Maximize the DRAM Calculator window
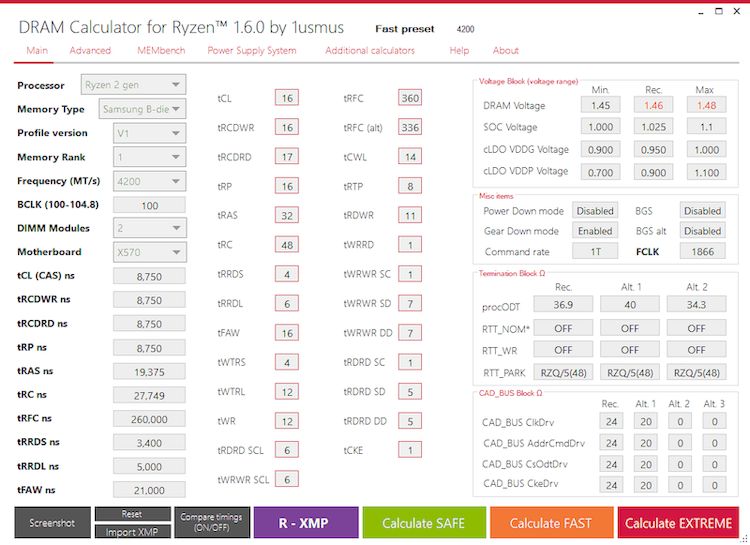The image size is (750, 545). click(x=718, y=11)
